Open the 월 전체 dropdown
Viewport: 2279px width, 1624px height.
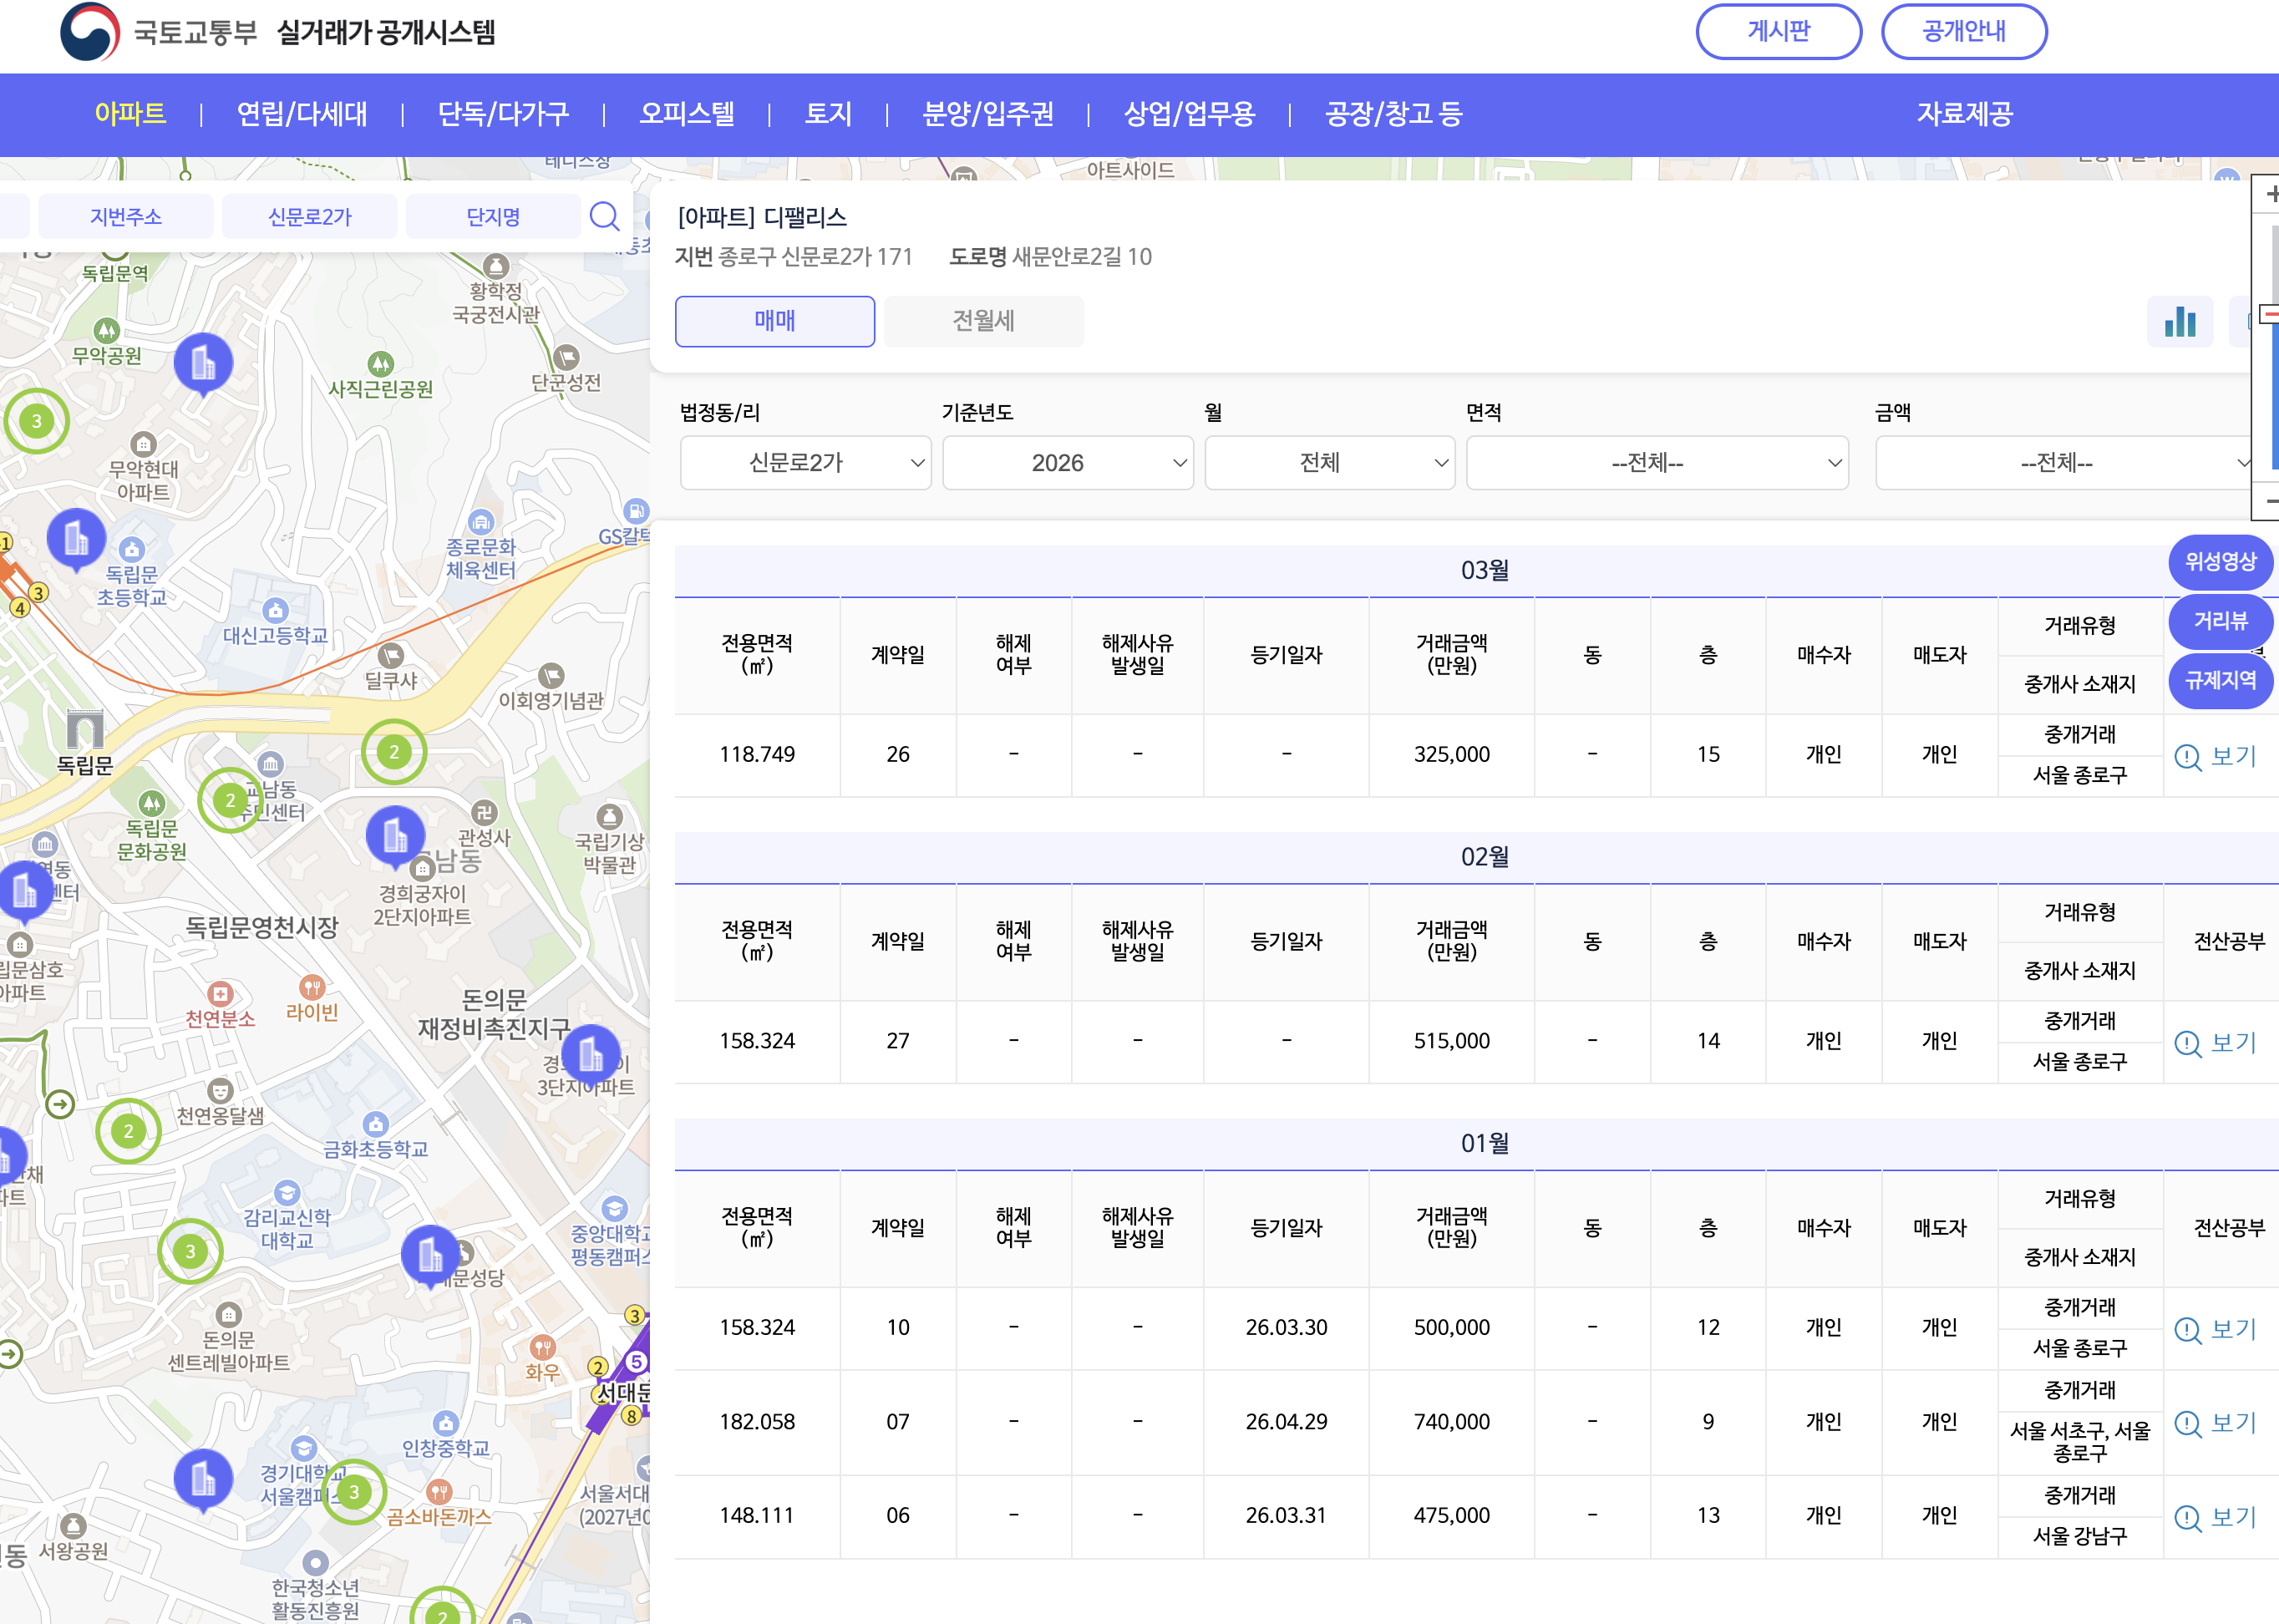(x=1330, y=463)
